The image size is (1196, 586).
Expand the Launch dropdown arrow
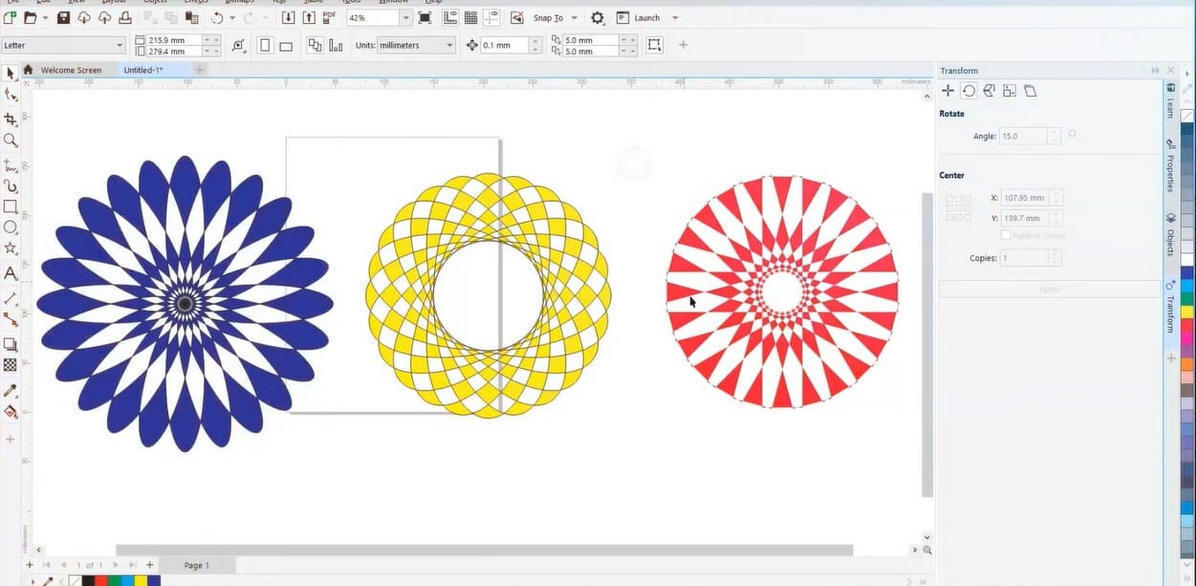(674, 18)
